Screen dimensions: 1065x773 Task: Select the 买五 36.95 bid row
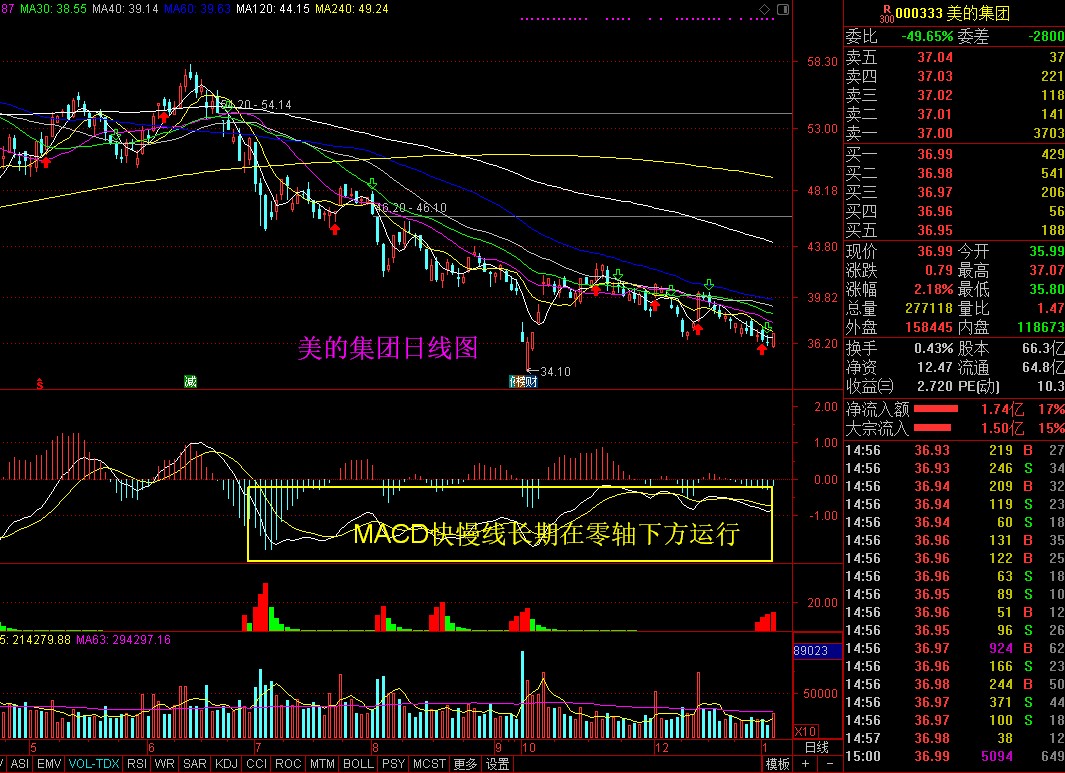(954, 230)
